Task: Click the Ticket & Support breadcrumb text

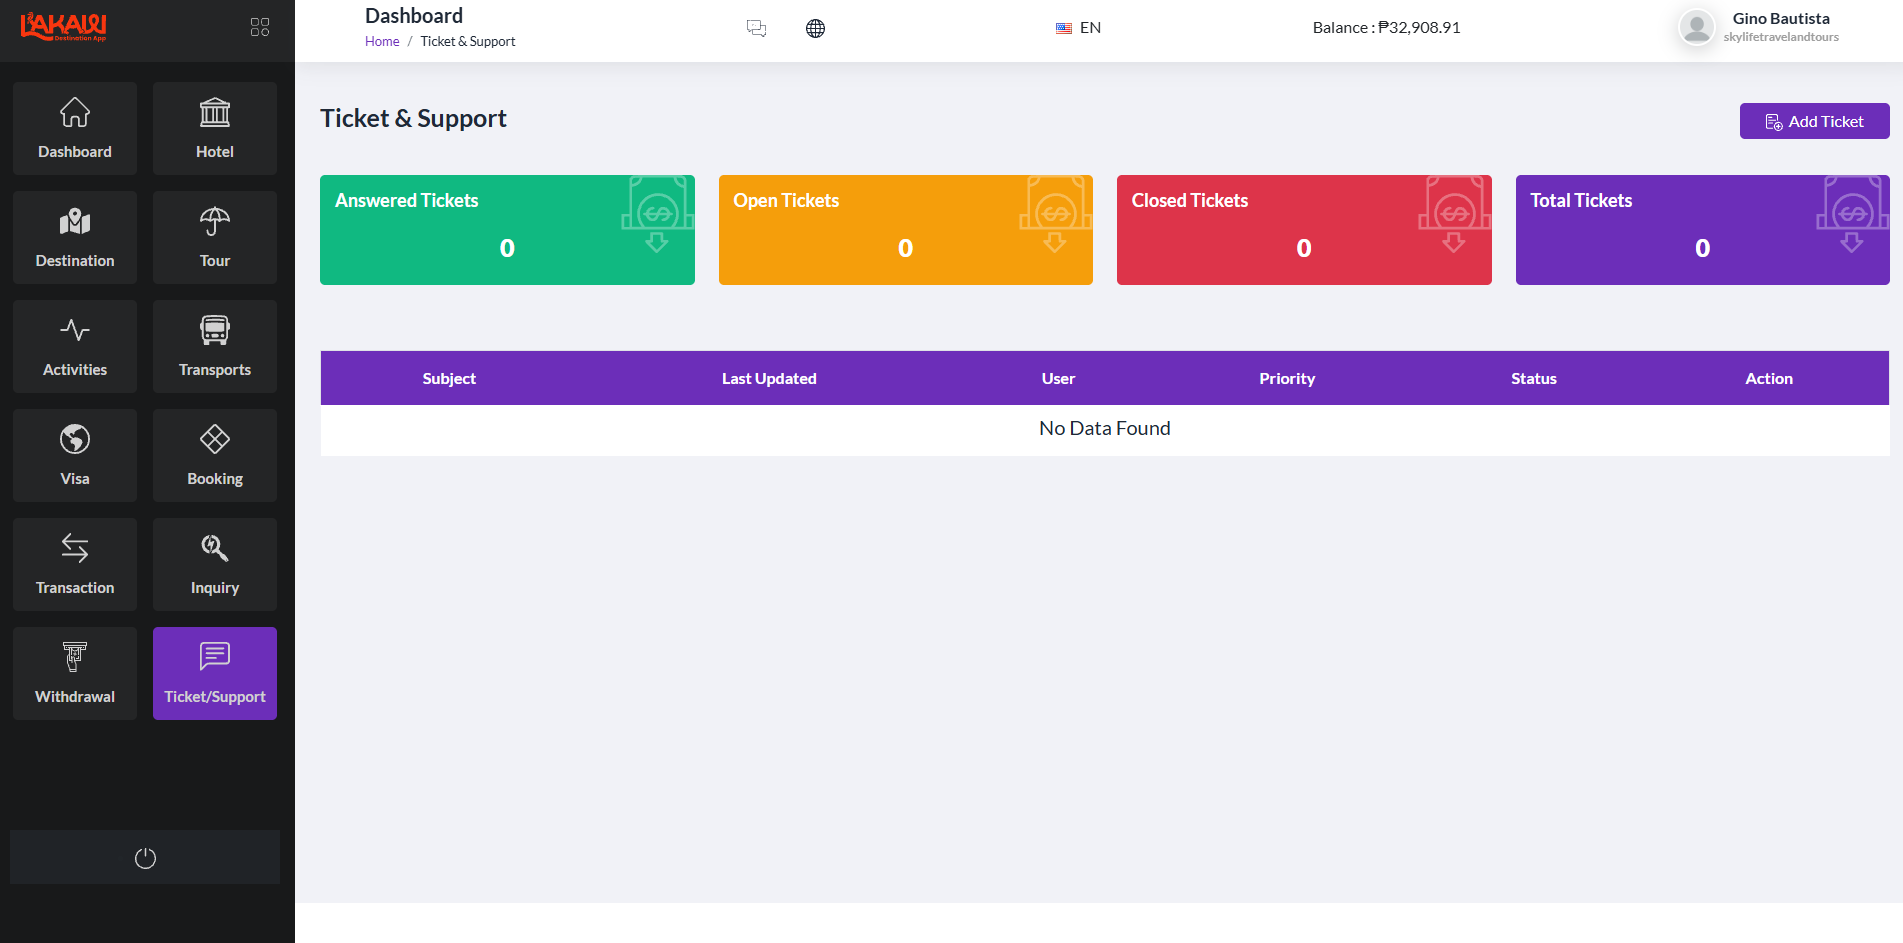Action: (x=468, y=41)
